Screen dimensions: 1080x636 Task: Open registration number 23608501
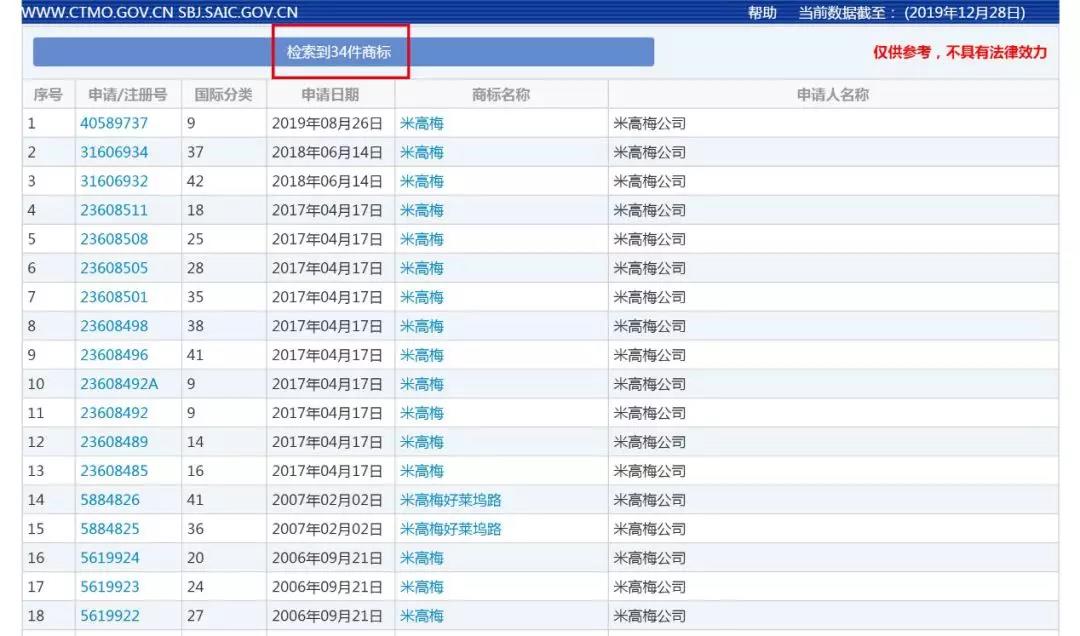click(x=114, y=297)
